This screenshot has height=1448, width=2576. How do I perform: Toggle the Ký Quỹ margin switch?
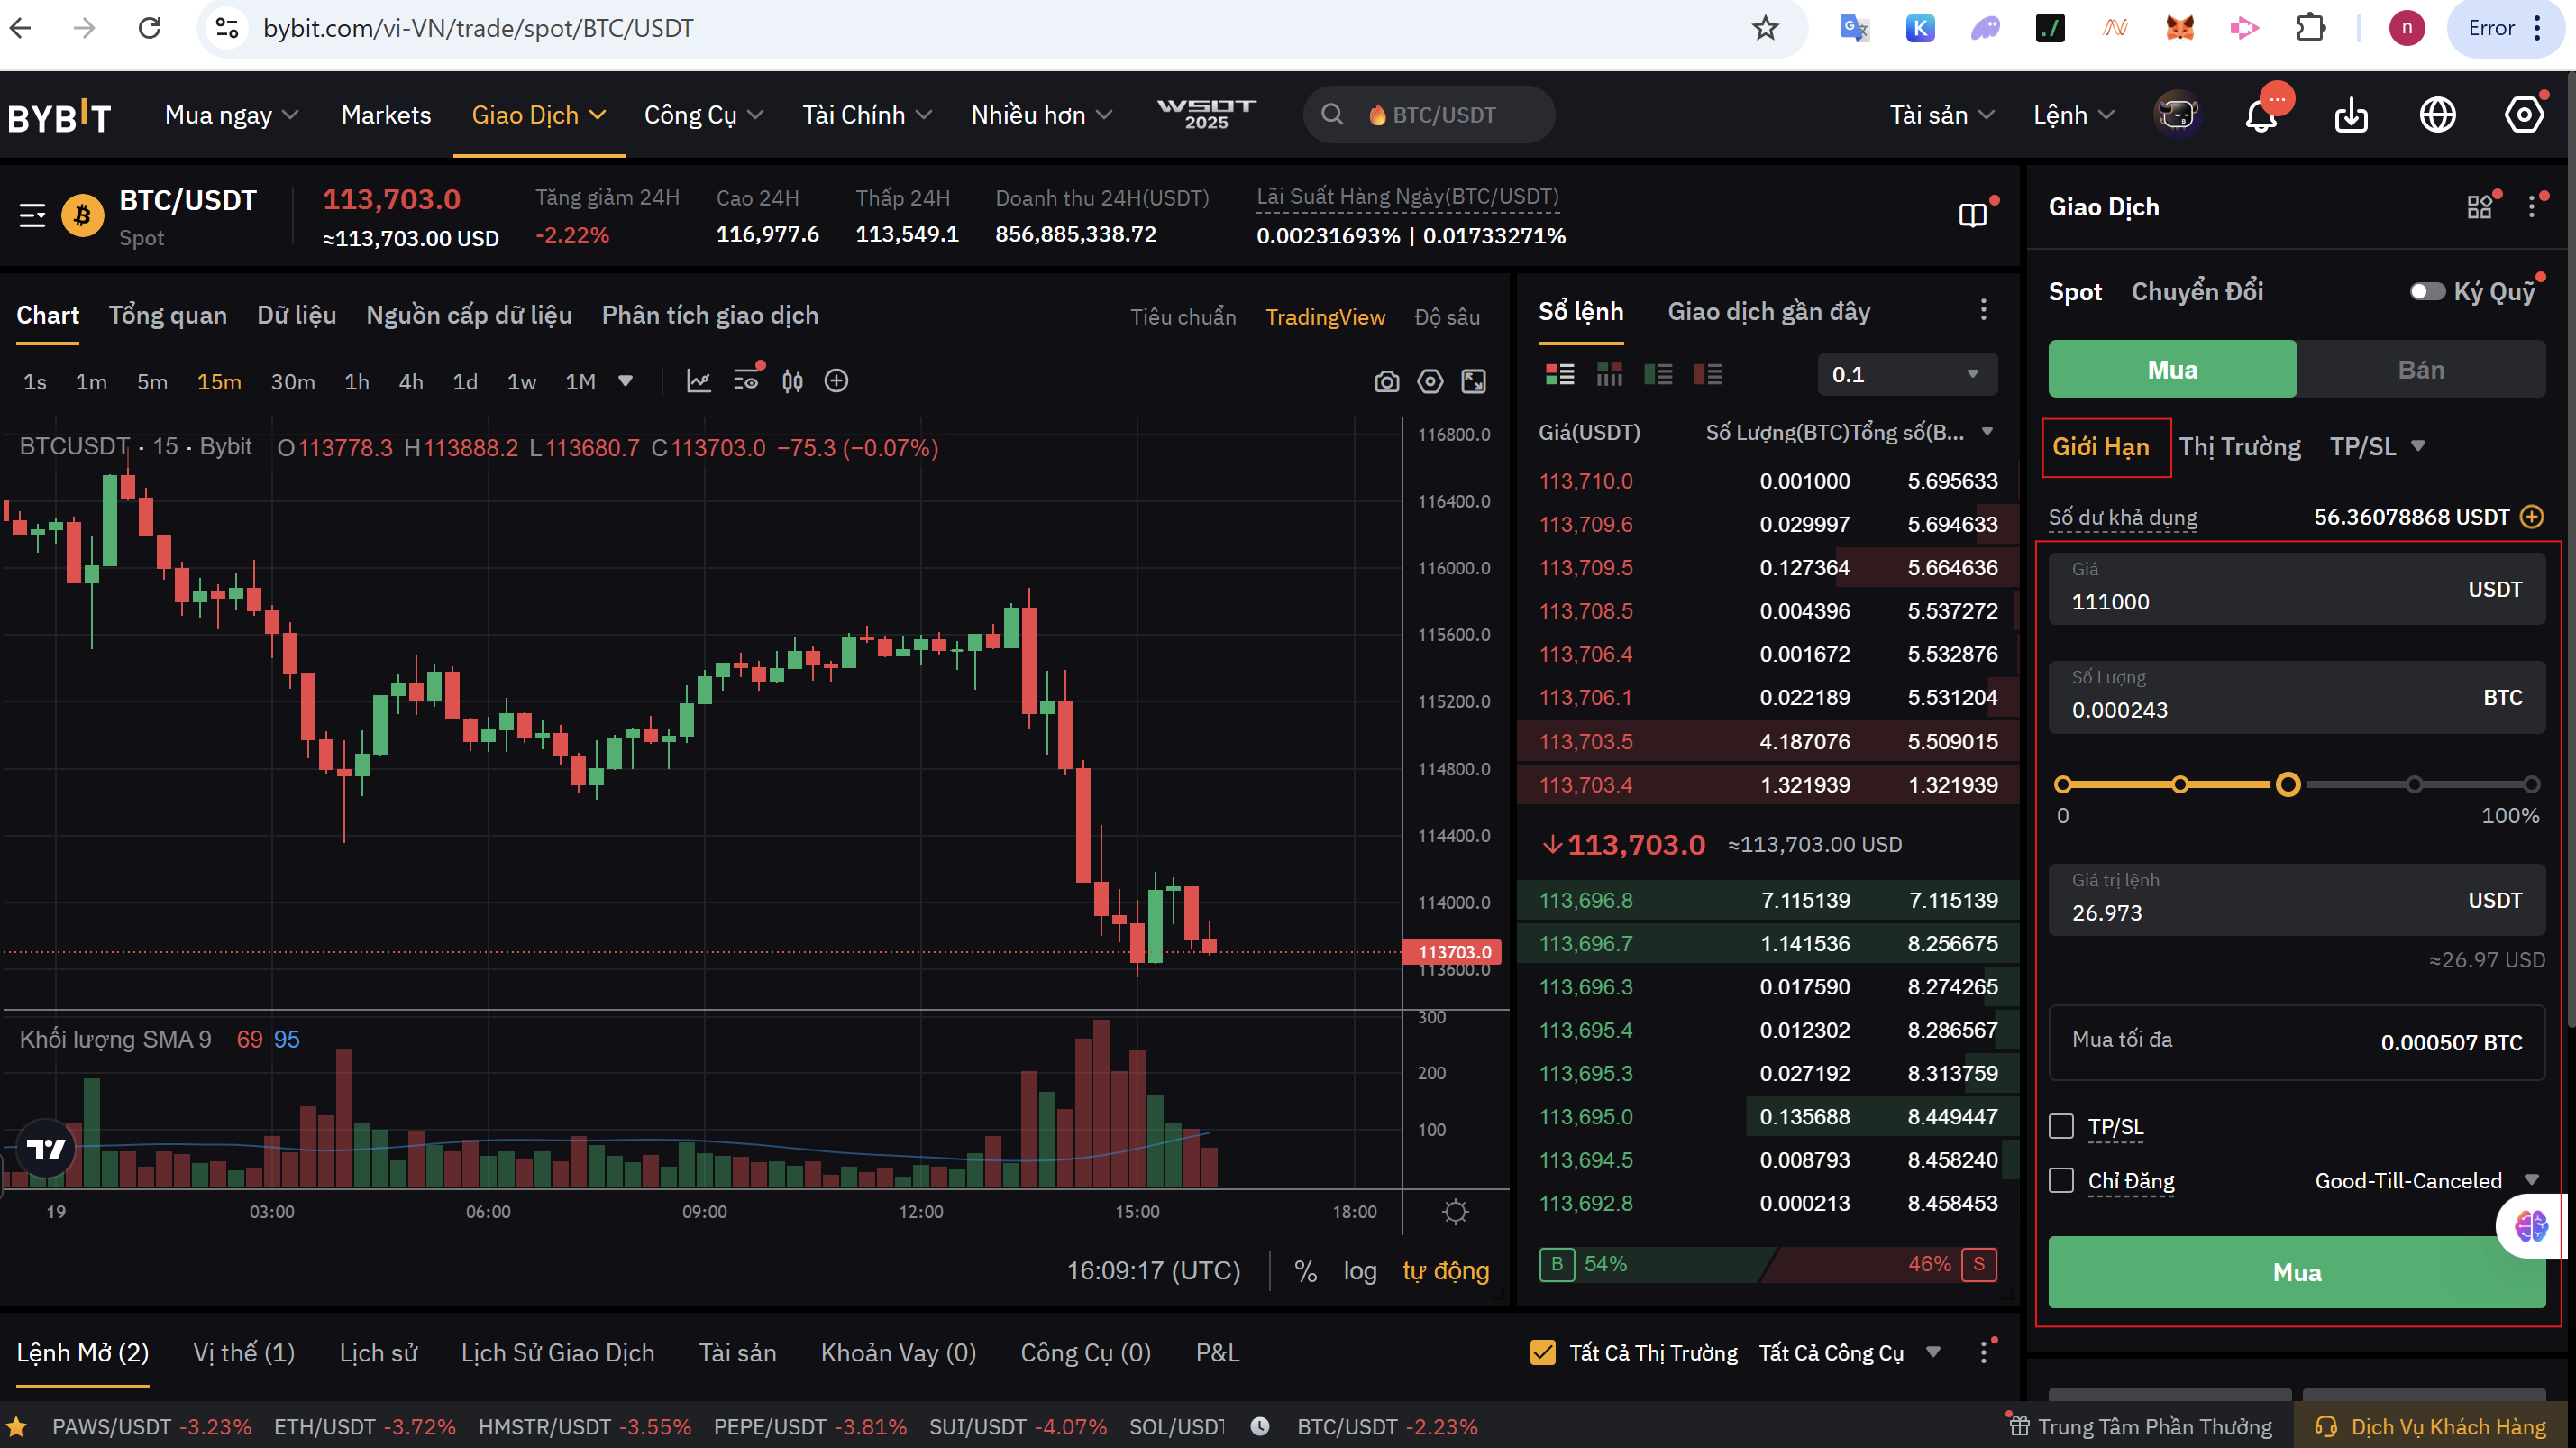2427,291
